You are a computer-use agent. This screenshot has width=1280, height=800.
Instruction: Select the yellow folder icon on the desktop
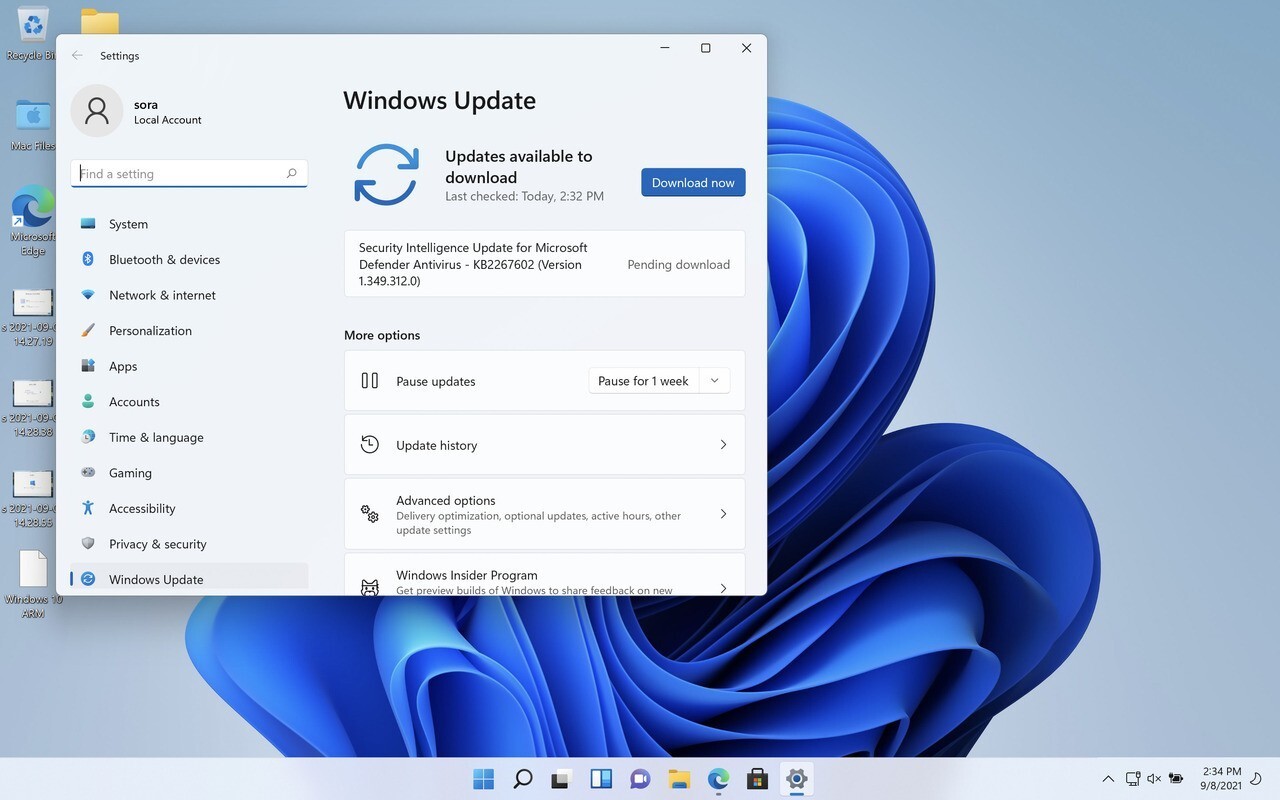100,22
